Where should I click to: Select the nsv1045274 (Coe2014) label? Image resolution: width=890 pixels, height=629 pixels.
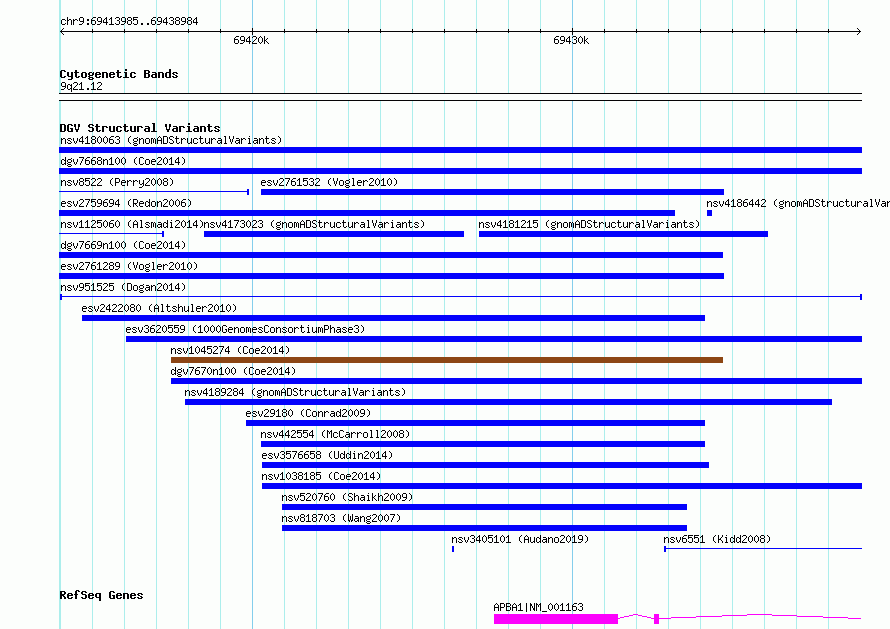(x=230, y=350)
